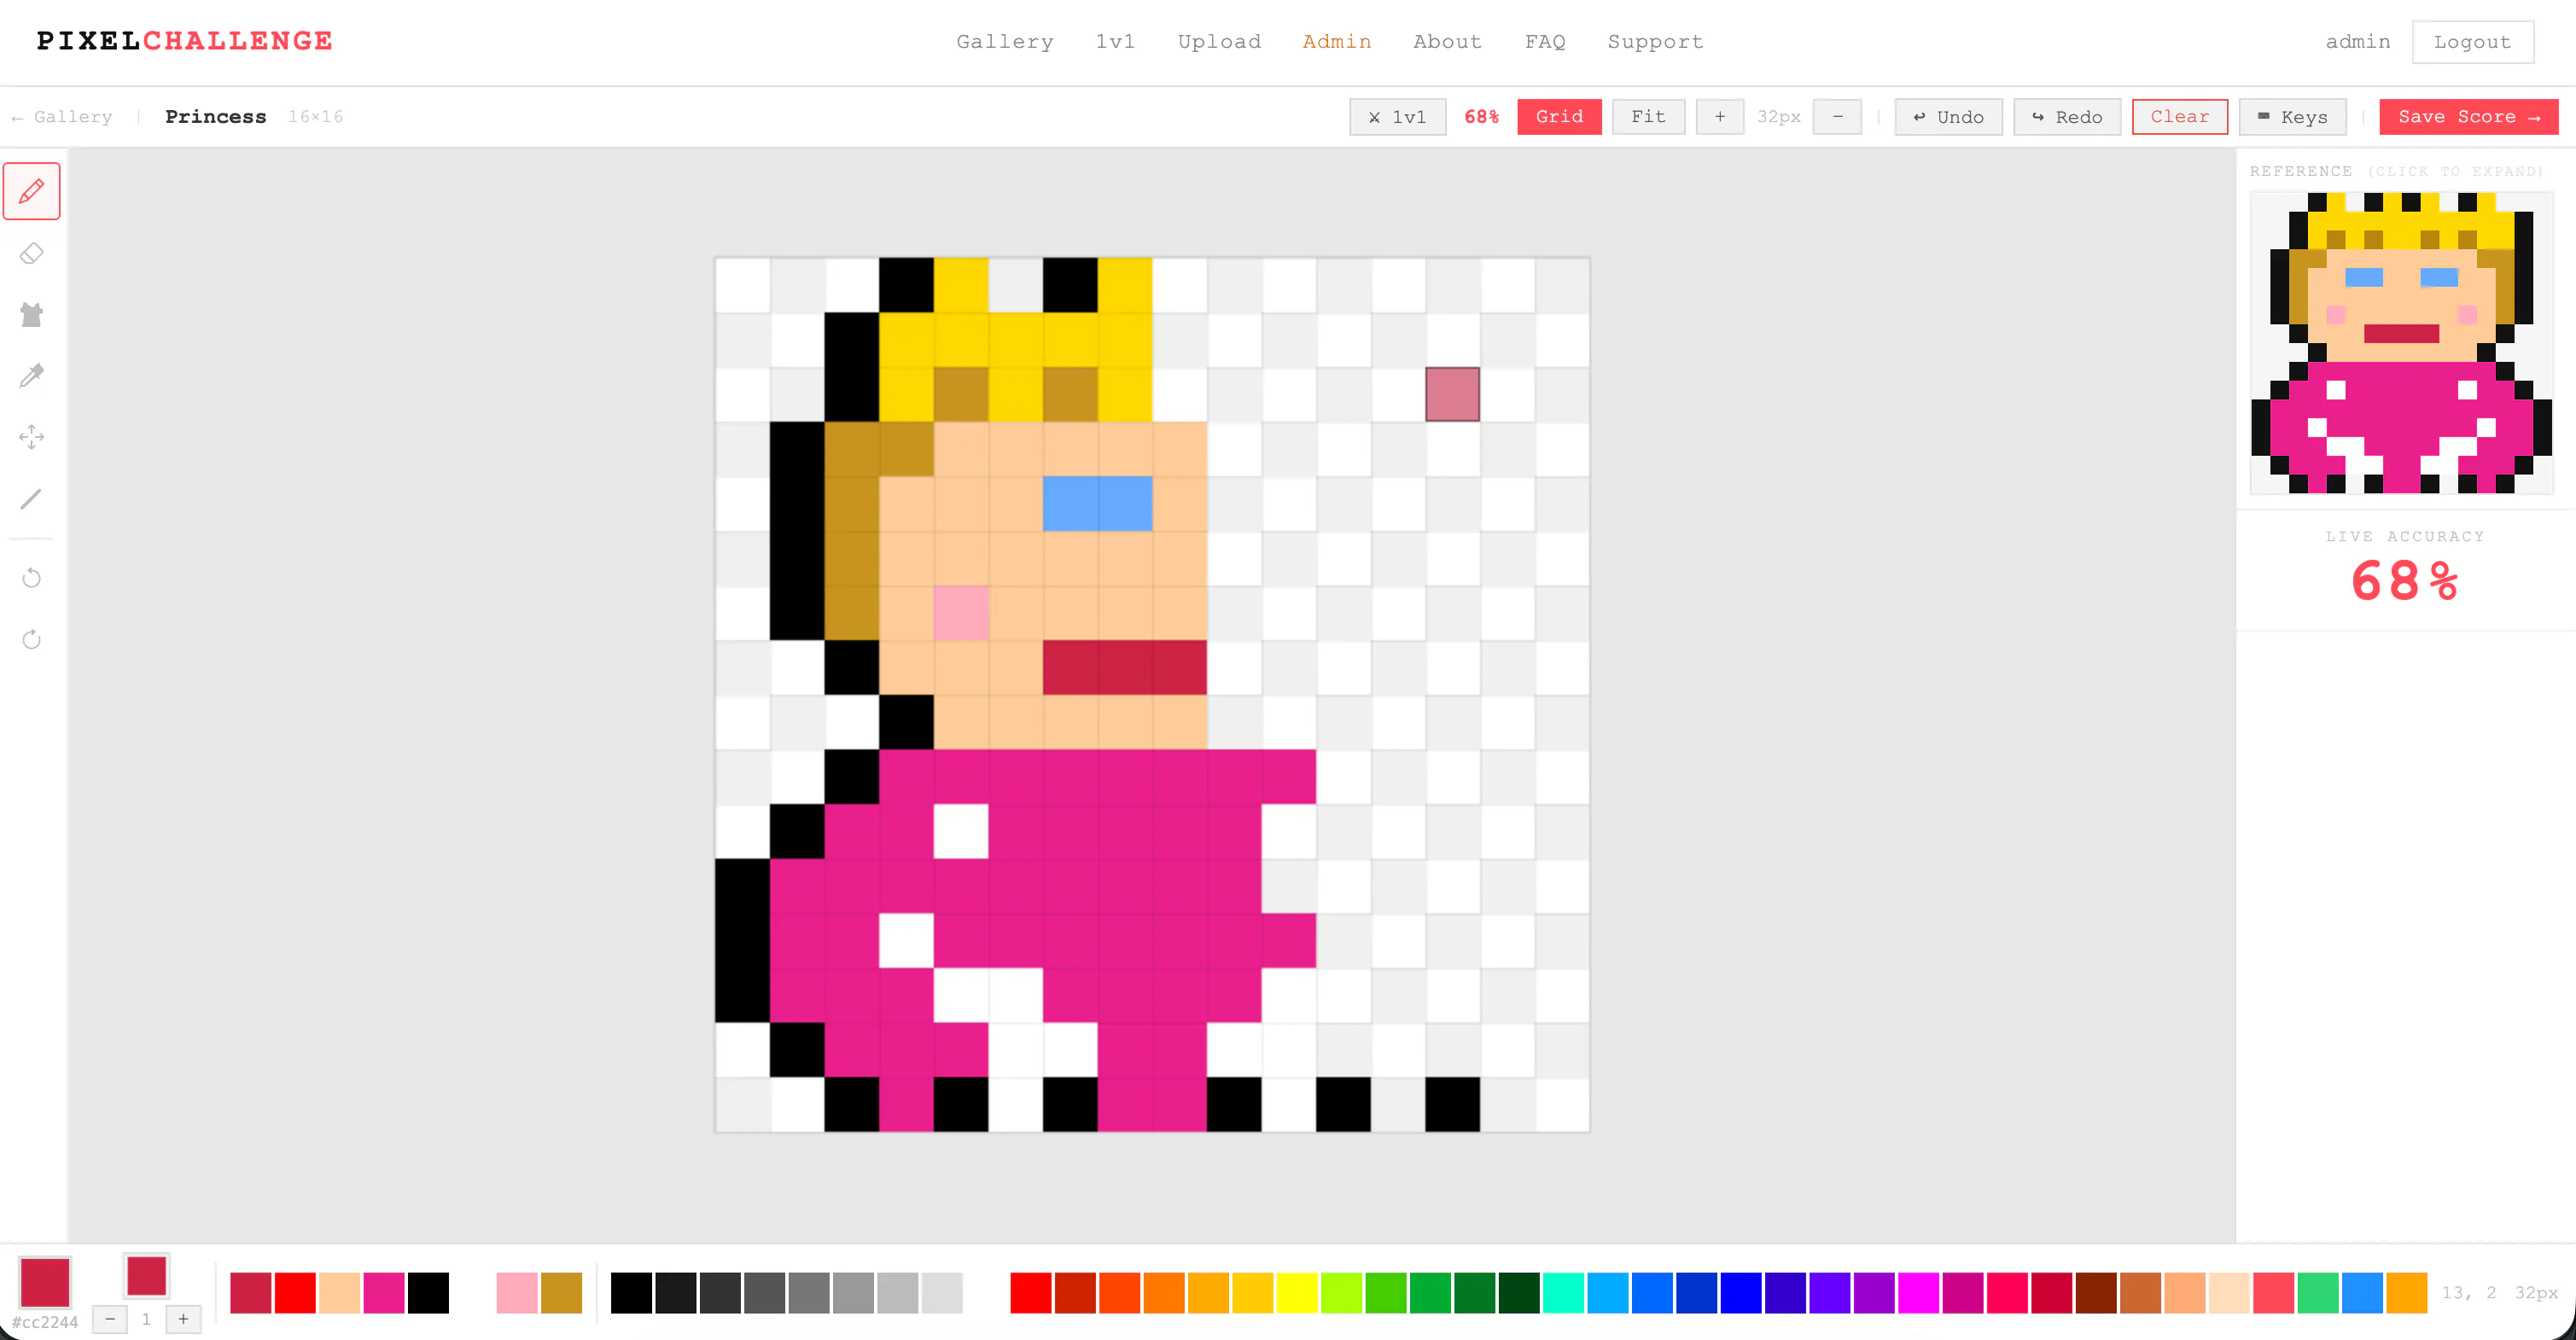Zoom out with the toolbar minus button

pyautogui.click(x=1837, y=117)
